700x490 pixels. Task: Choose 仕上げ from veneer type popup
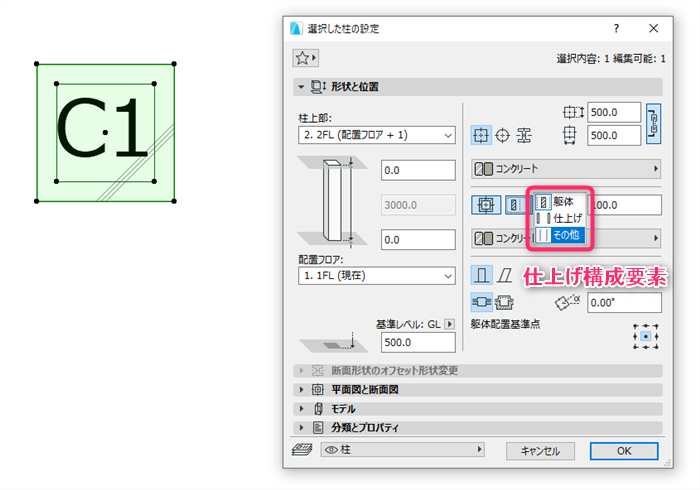pos(560,218)
